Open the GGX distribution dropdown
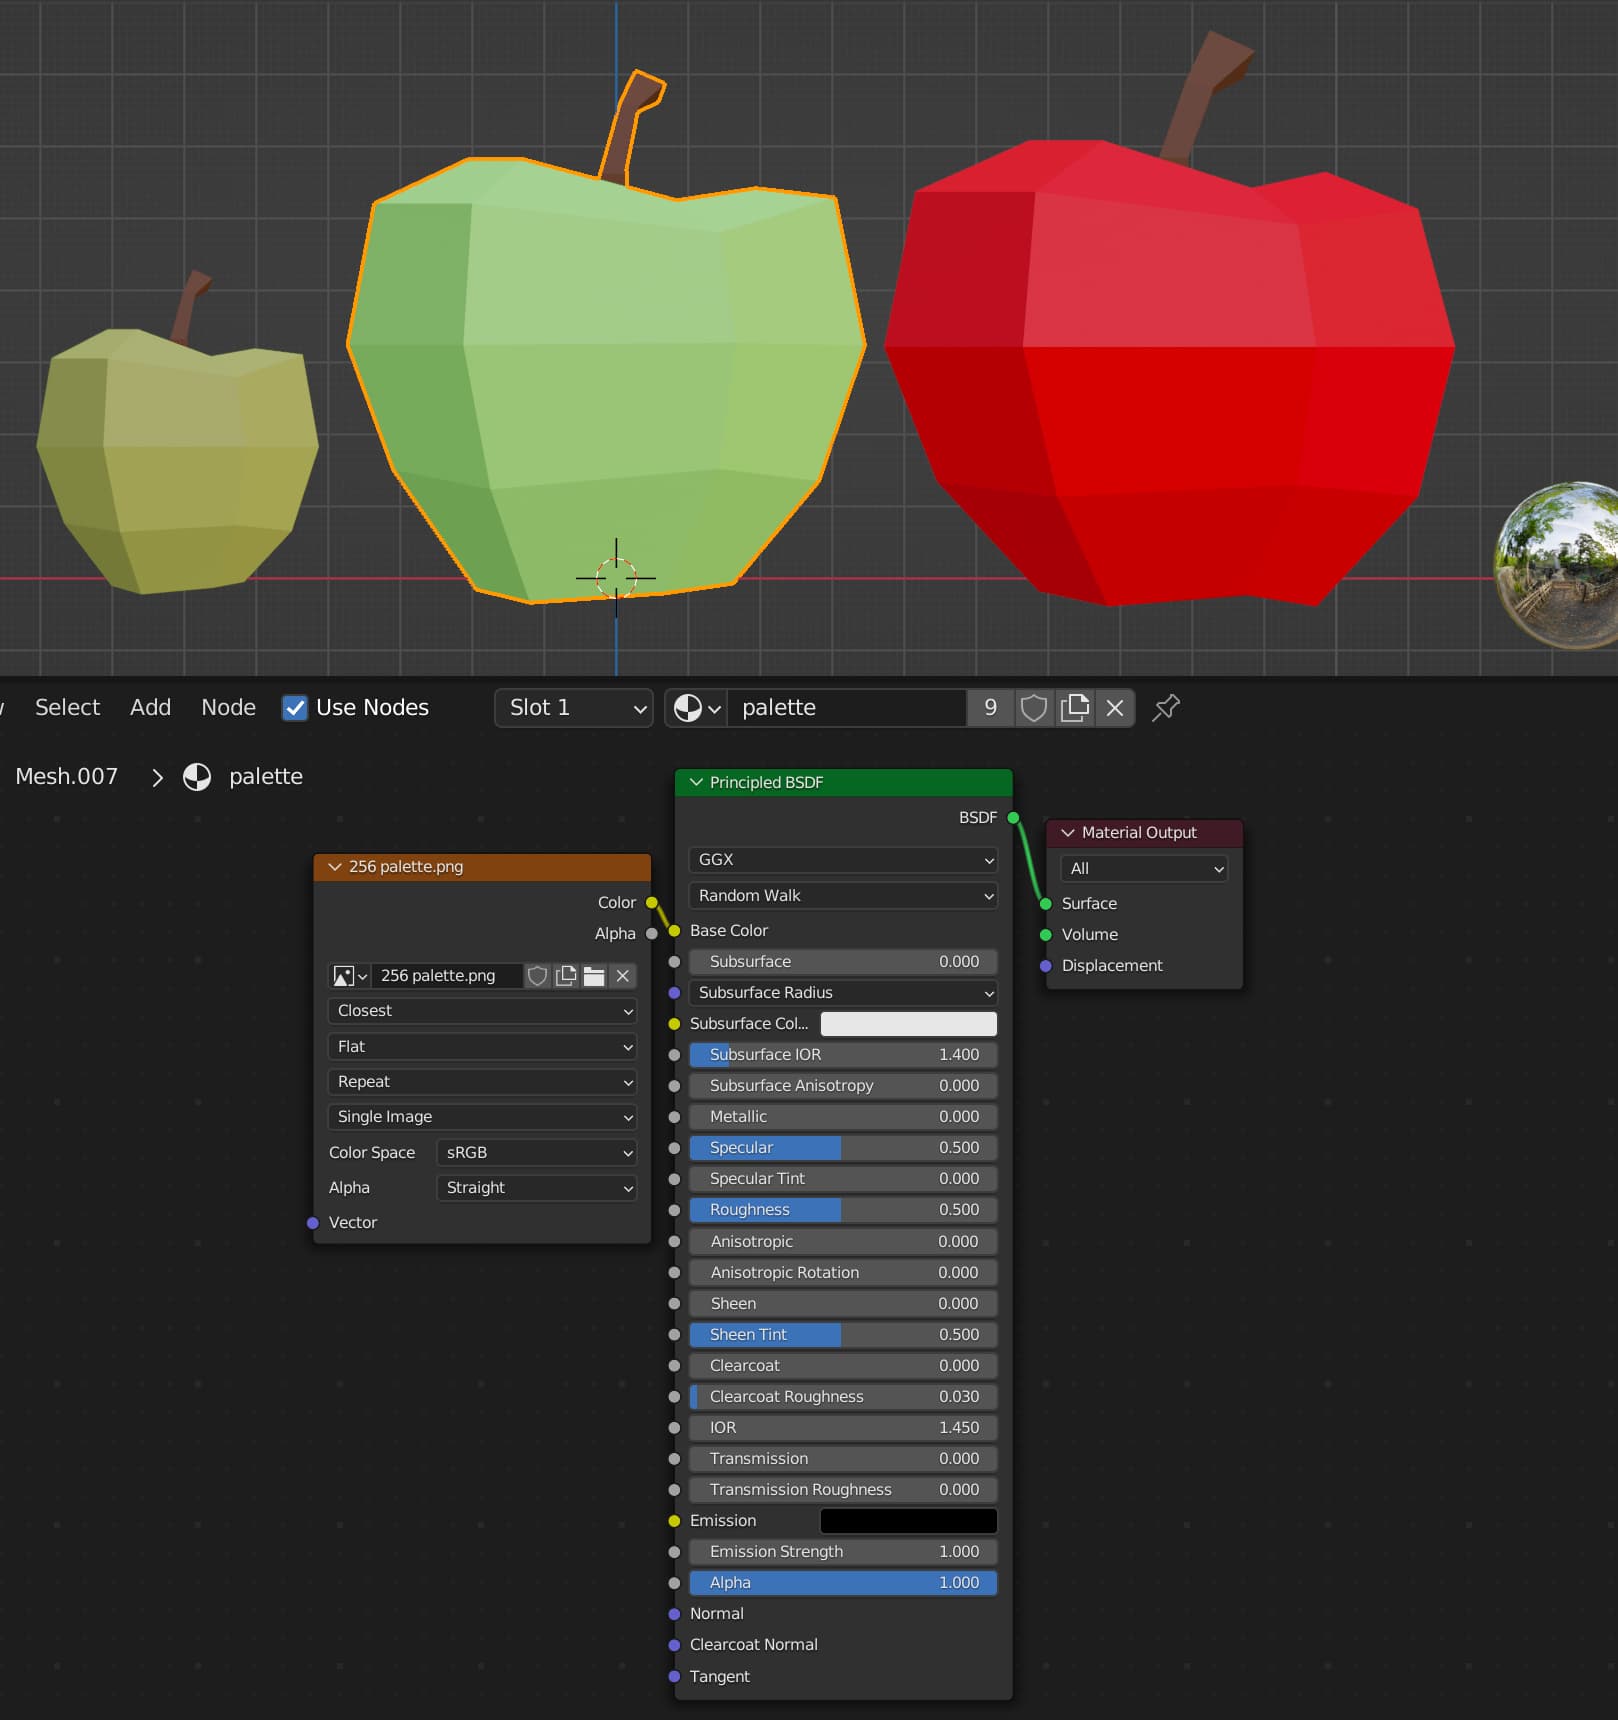Viewport: 1618px width, 1720px height. tap(843, 860)
